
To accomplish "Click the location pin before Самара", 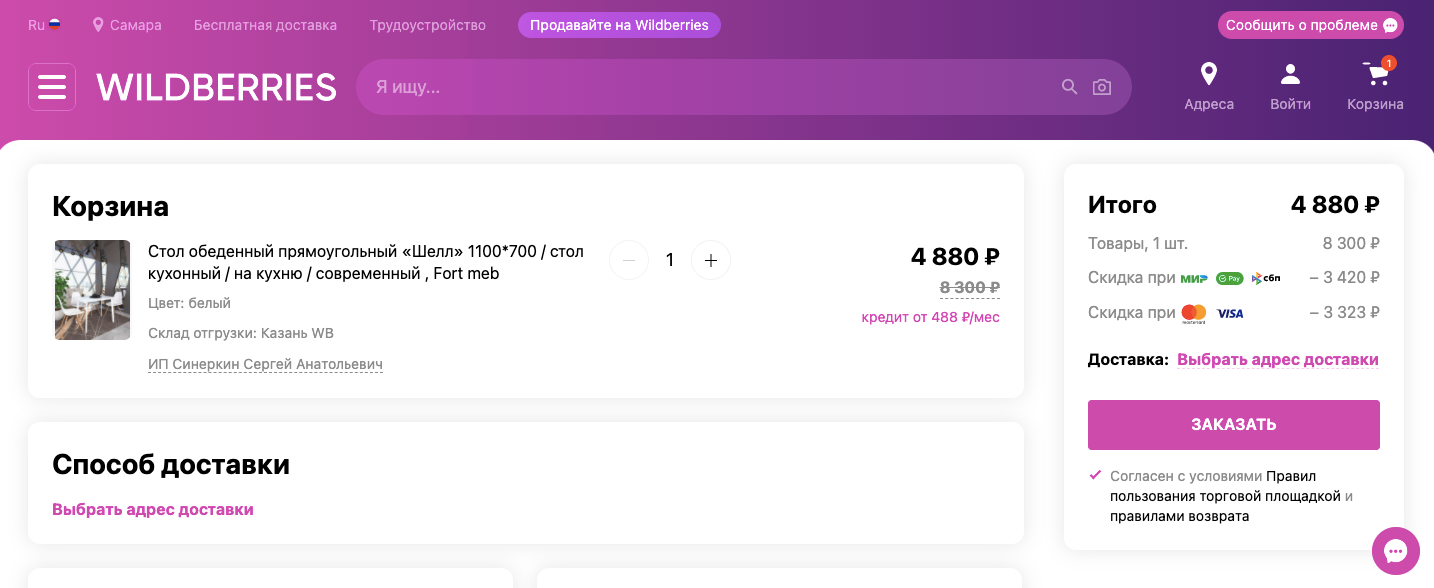I will tap(98, 24).
